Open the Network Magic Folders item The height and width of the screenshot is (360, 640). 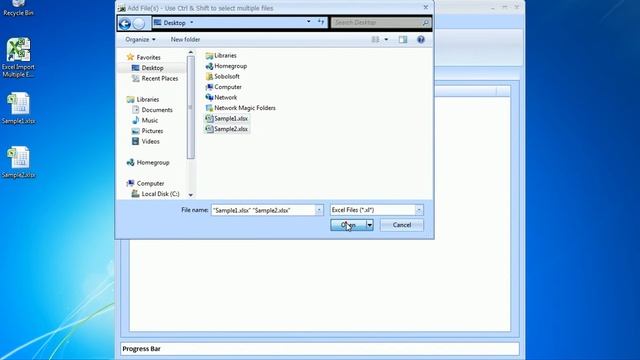pyautogui.click(x=240, y=108)
